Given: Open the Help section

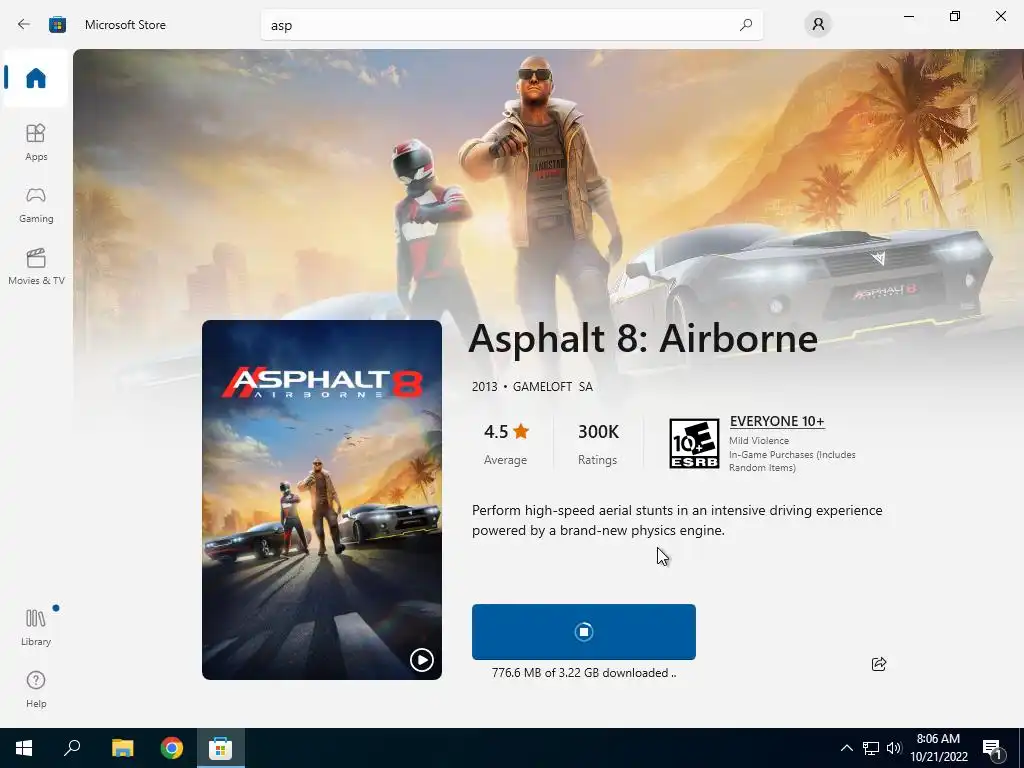Looking at the screenshot, I should [36, 689].
